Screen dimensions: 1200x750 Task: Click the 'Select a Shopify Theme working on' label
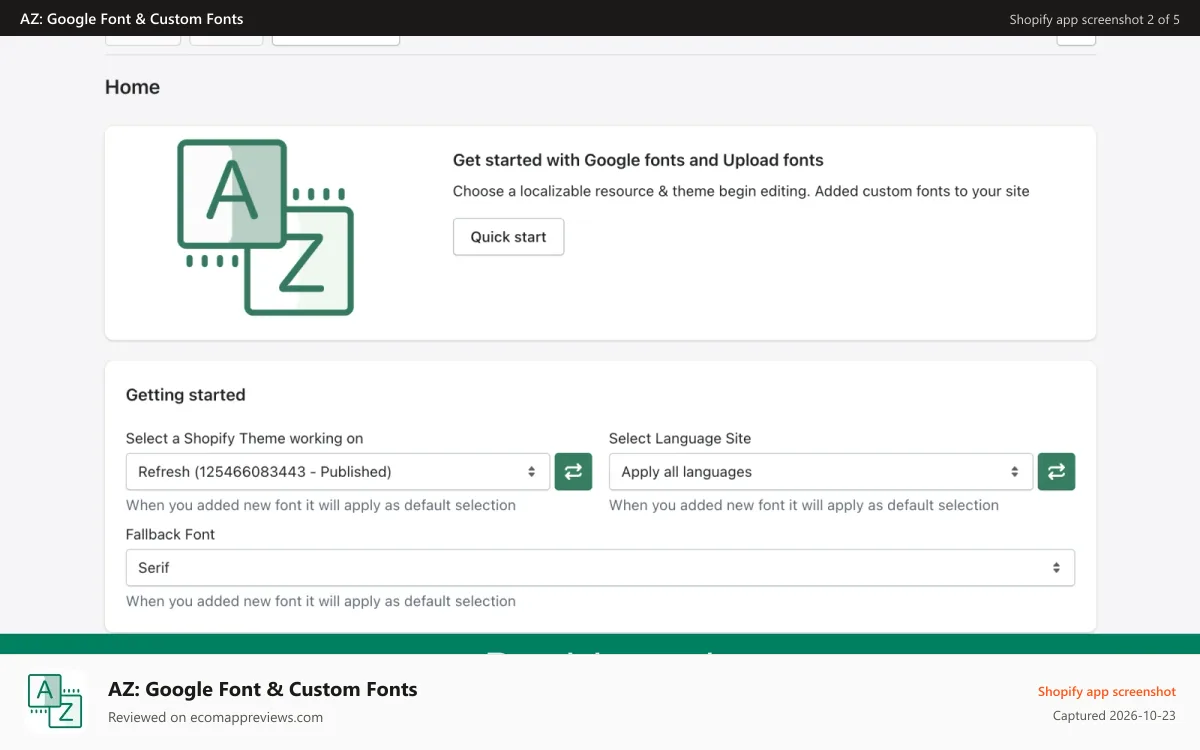pyautogui.click(x=244, y=438)
